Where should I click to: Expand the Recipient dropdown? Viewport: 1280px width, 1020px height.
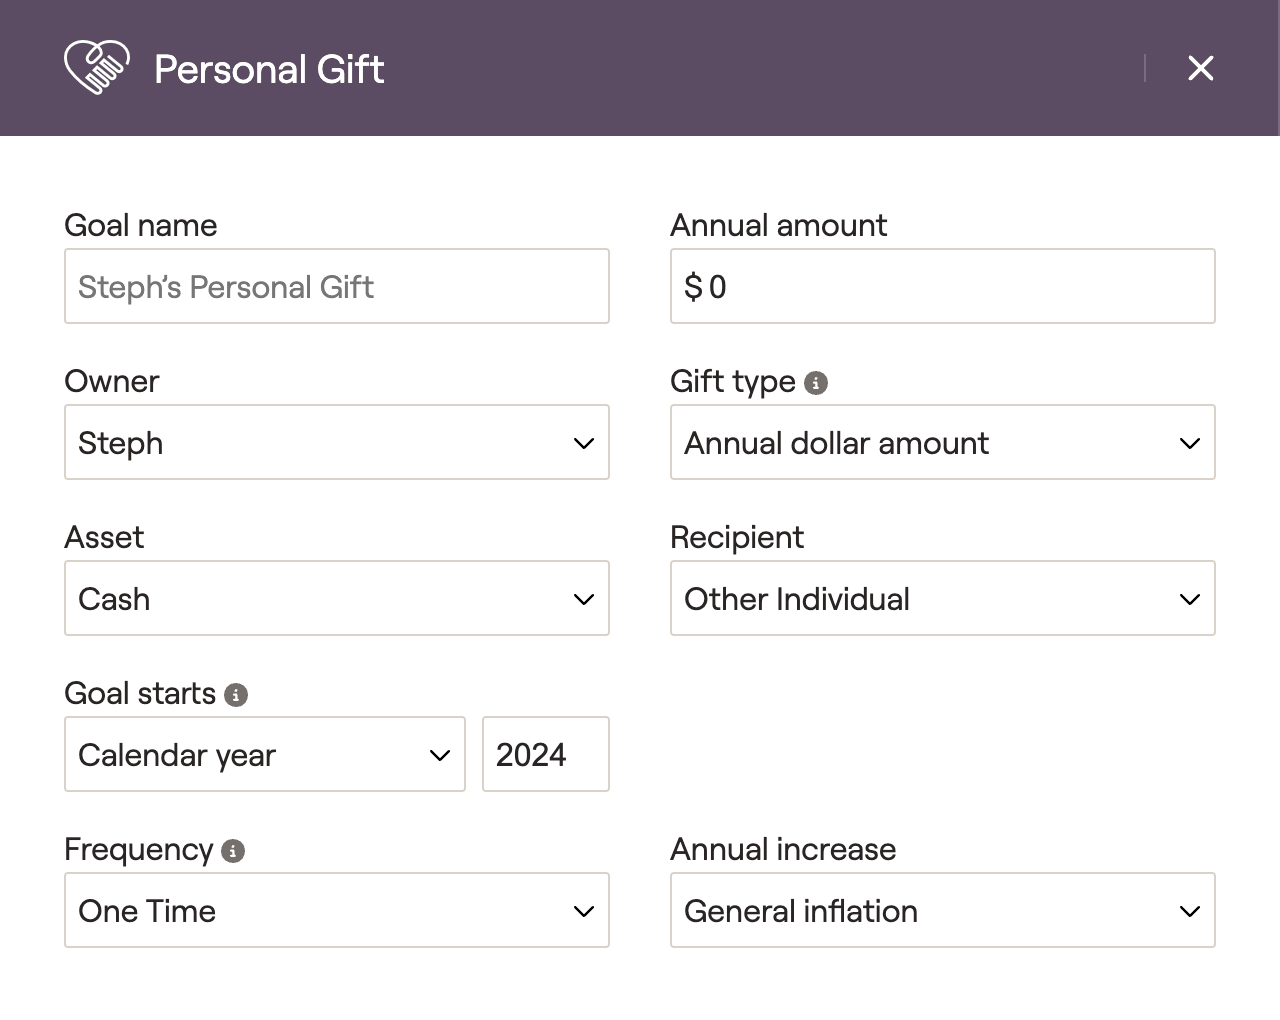click(942, 598)
